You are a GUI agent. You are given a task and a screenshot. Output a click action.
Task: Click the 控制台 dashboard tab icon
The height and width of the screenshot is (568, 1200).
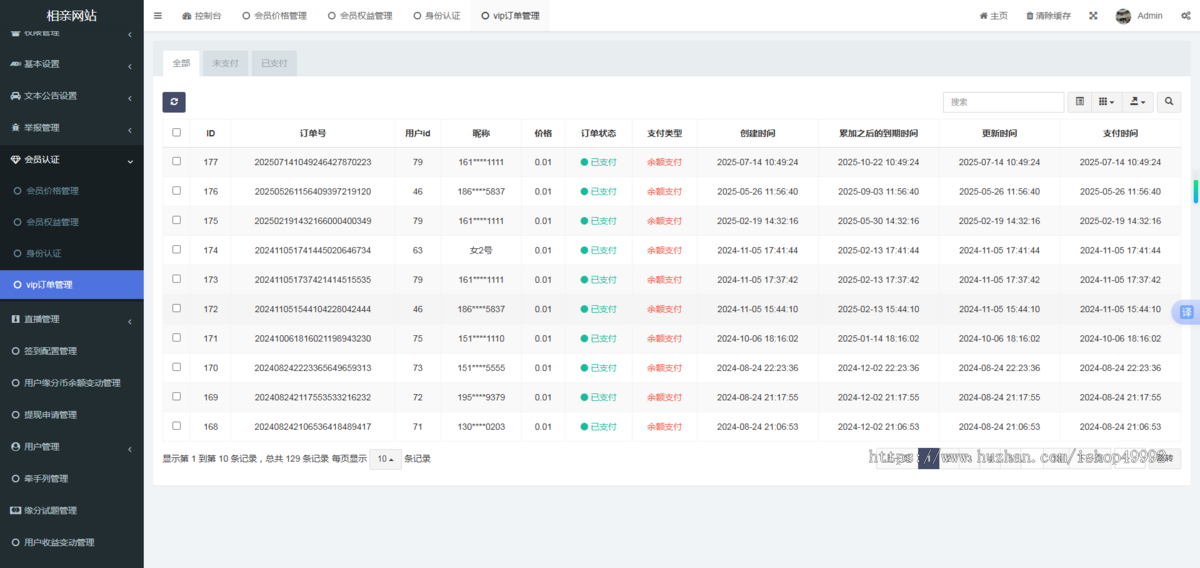[187, 16]
